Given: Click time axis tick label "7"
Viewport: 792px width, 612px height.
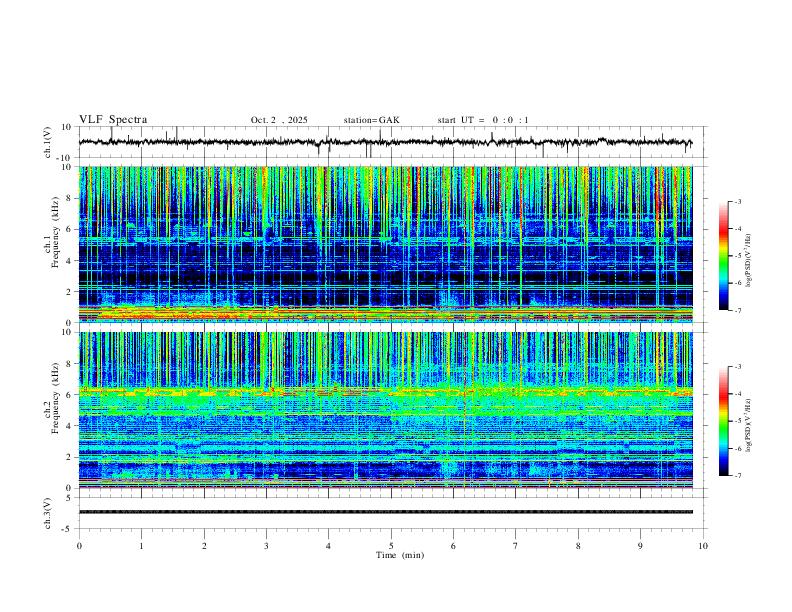Looking at the screenshot, I should pyautogui.click(x=516, y=546).
